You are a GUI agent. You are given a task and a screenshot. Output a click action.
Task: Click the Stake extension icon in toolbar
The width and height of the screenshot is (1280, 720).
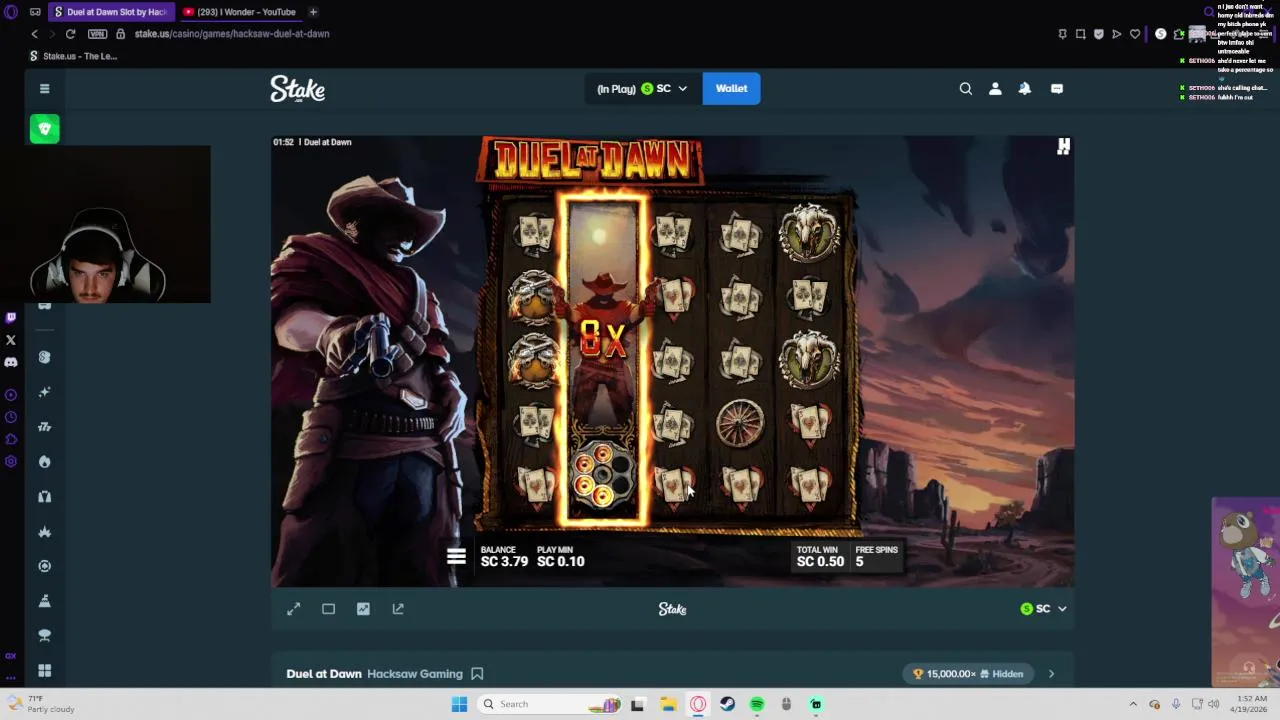click(x=1160, y=34)
